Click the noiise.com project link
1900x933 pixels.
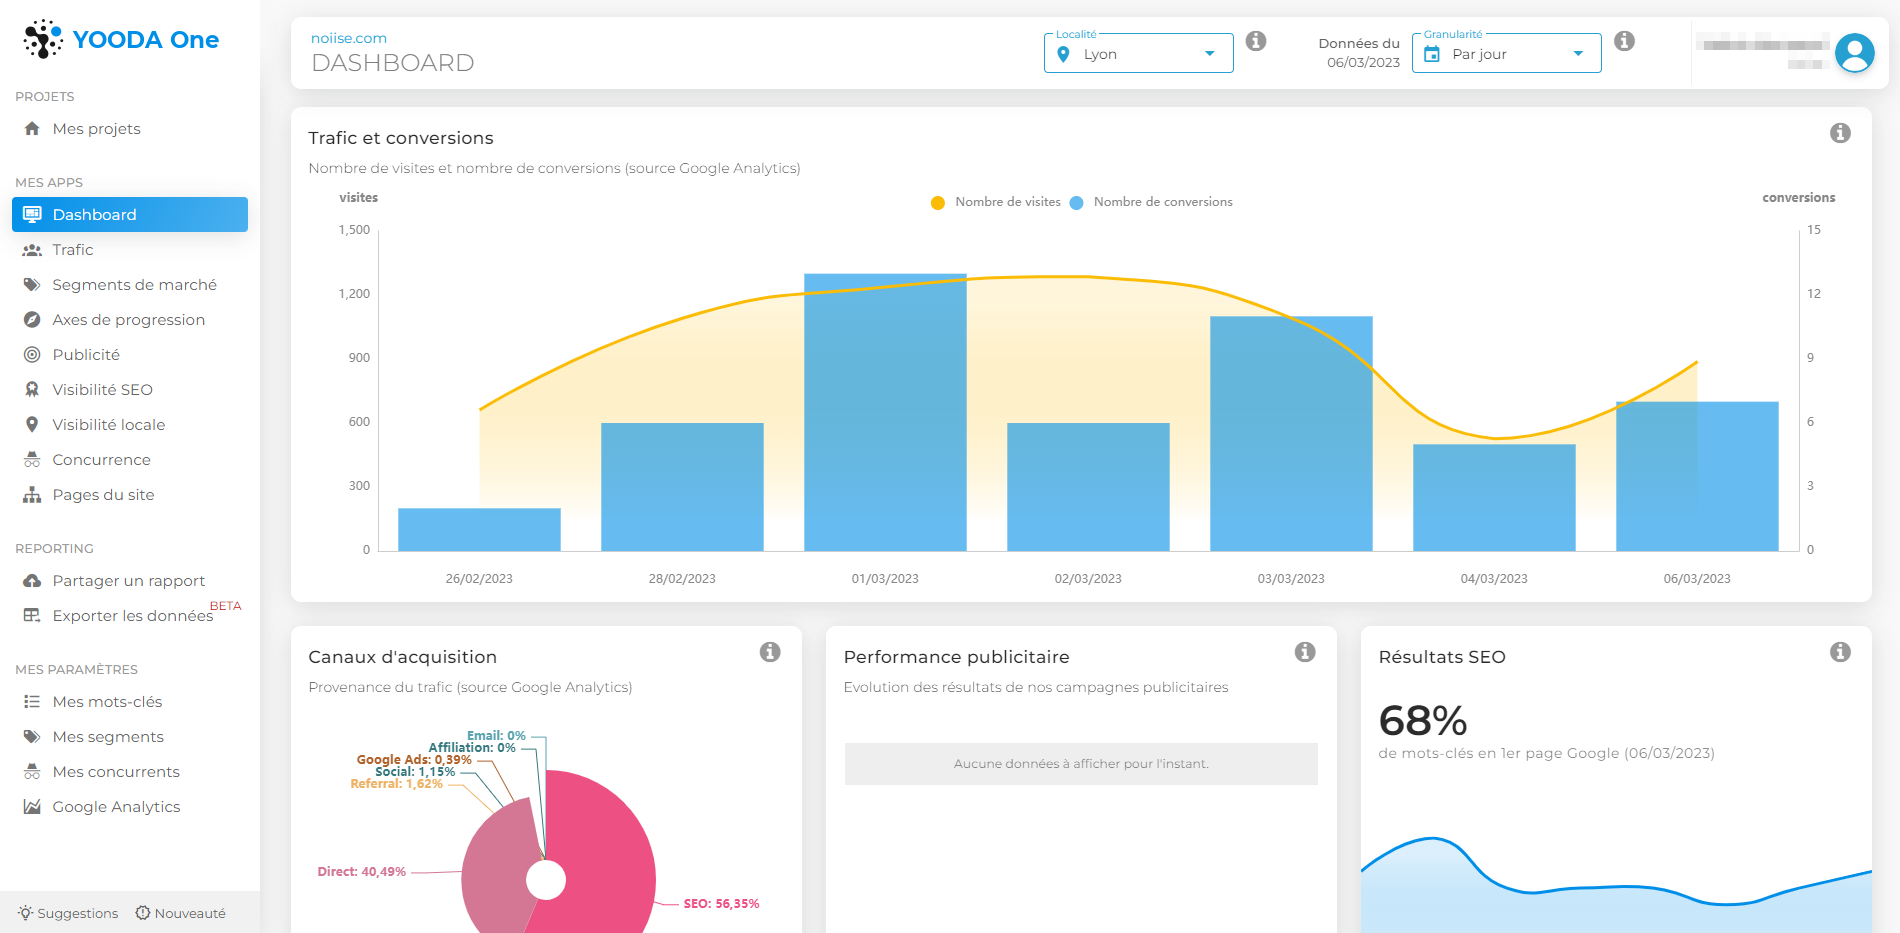349,38
